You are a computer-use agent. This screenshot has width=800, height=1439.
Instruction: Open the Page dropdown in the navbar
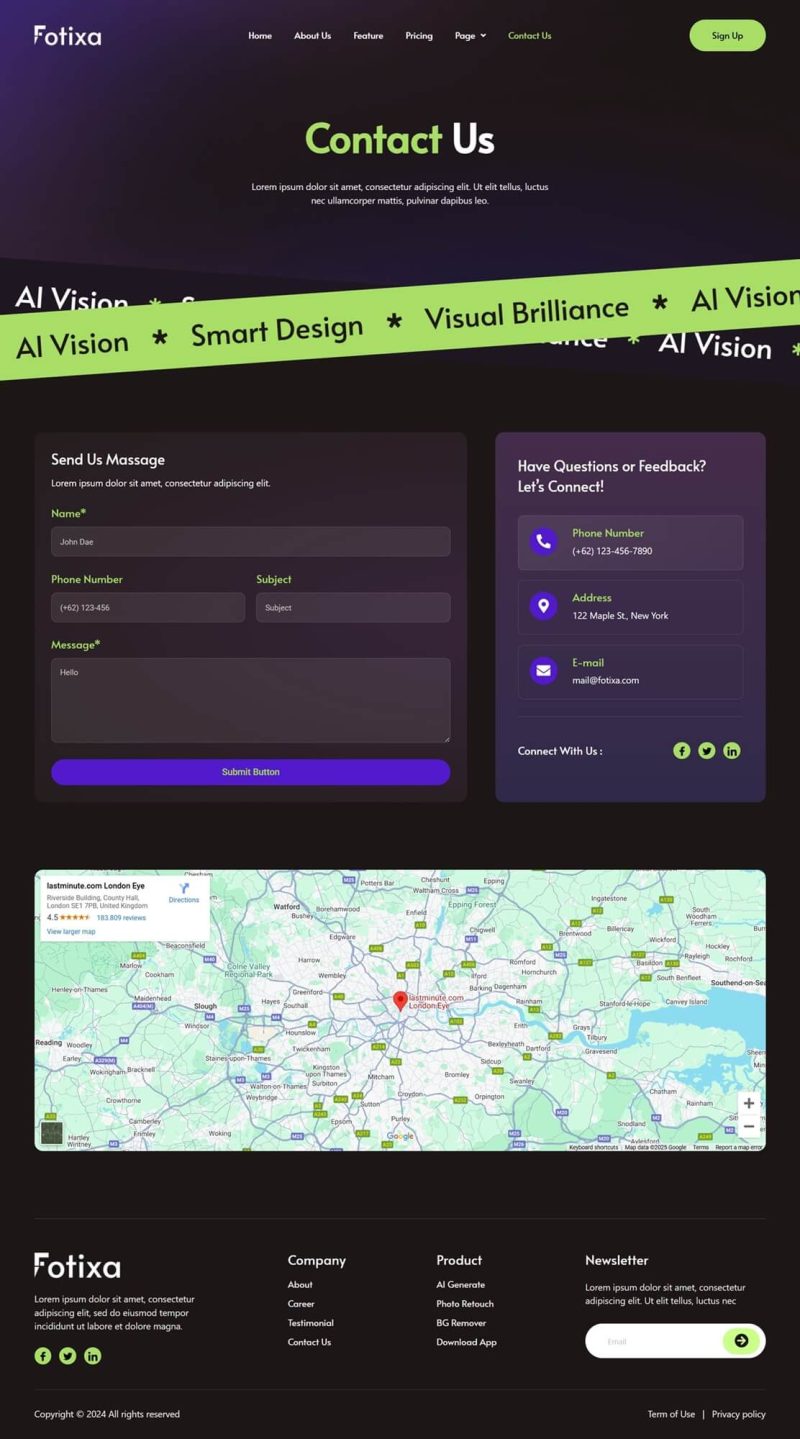click(469, 35)
